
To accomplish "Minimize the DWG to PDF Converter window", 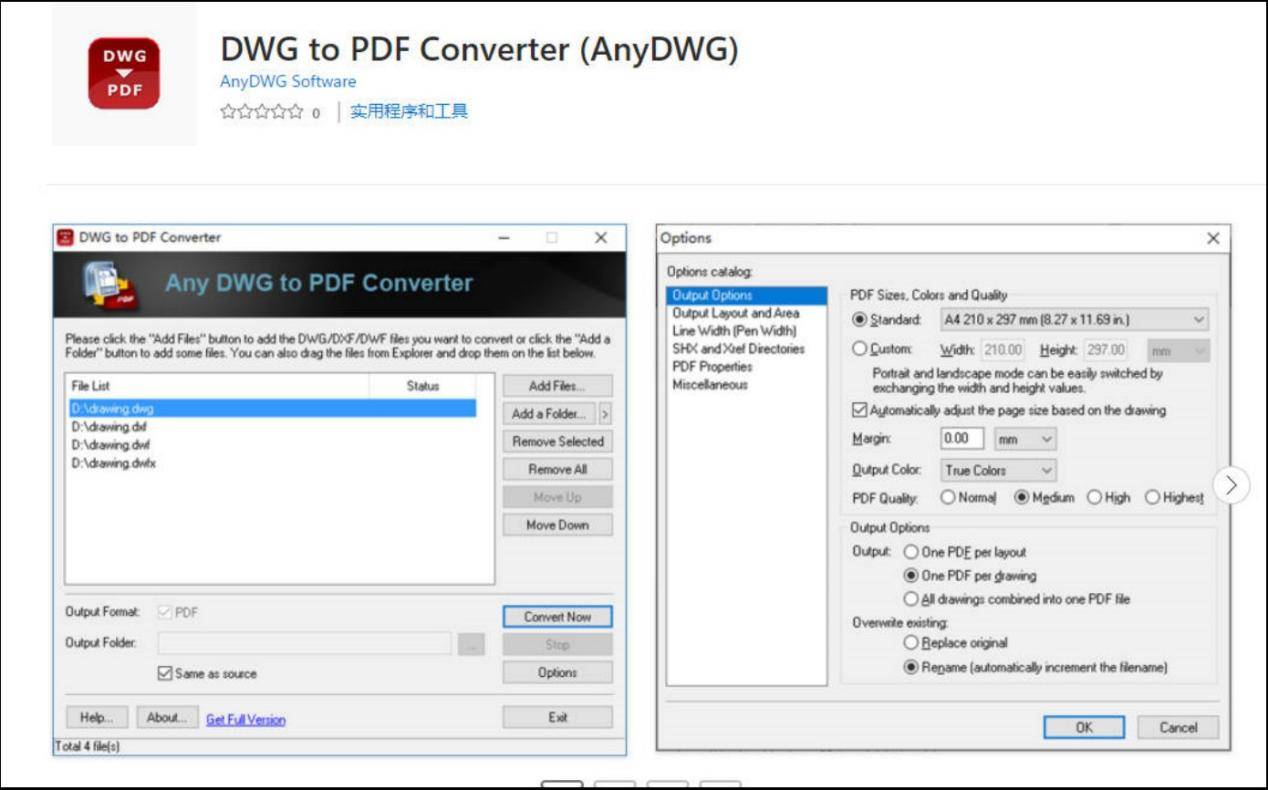I will point(504,238).
